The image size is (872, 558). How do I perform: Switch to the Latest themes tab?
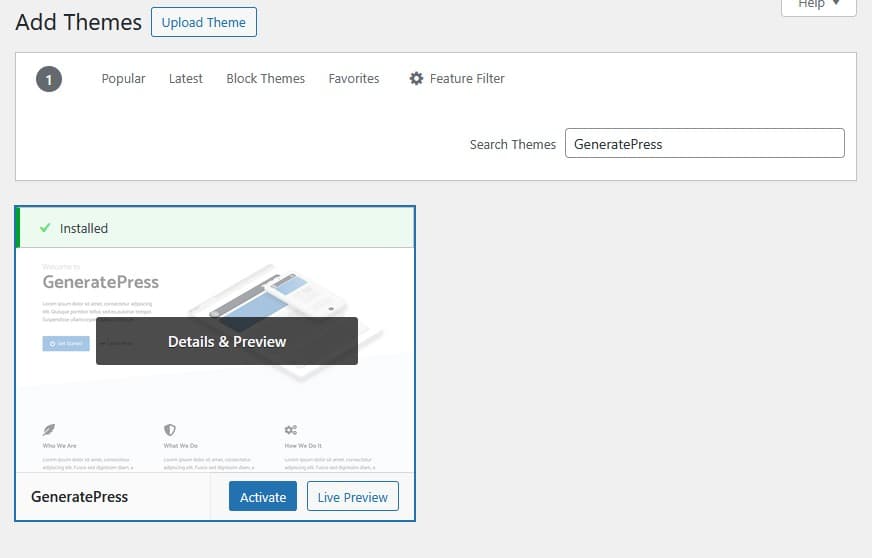[x=185, y=78]
